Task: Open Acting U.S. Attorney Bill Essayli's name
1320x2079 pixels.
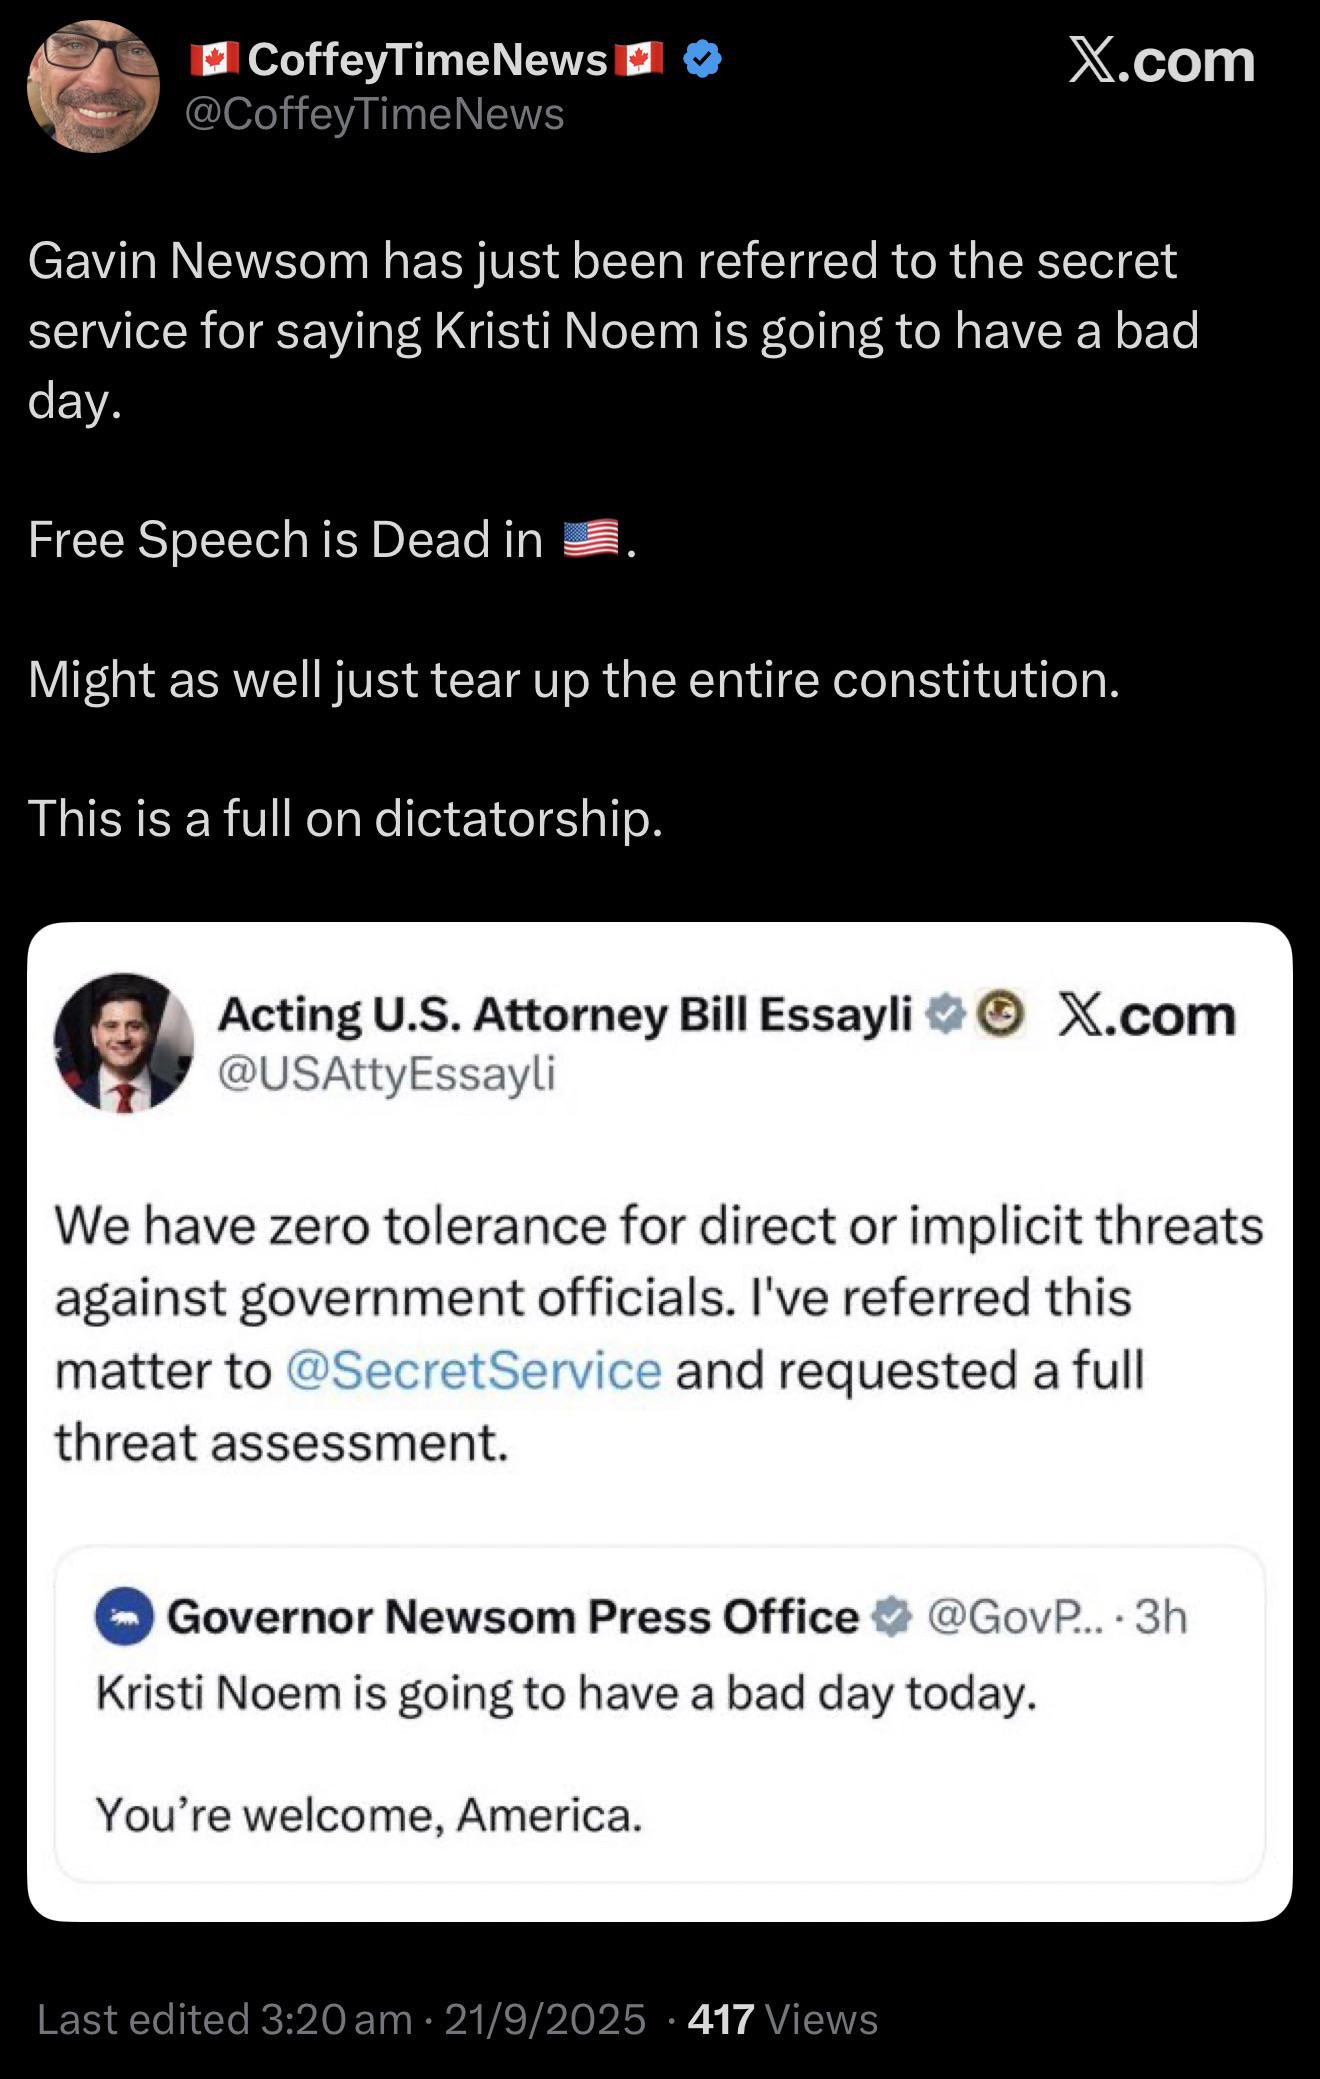Action: click(x=564, y=1014)
